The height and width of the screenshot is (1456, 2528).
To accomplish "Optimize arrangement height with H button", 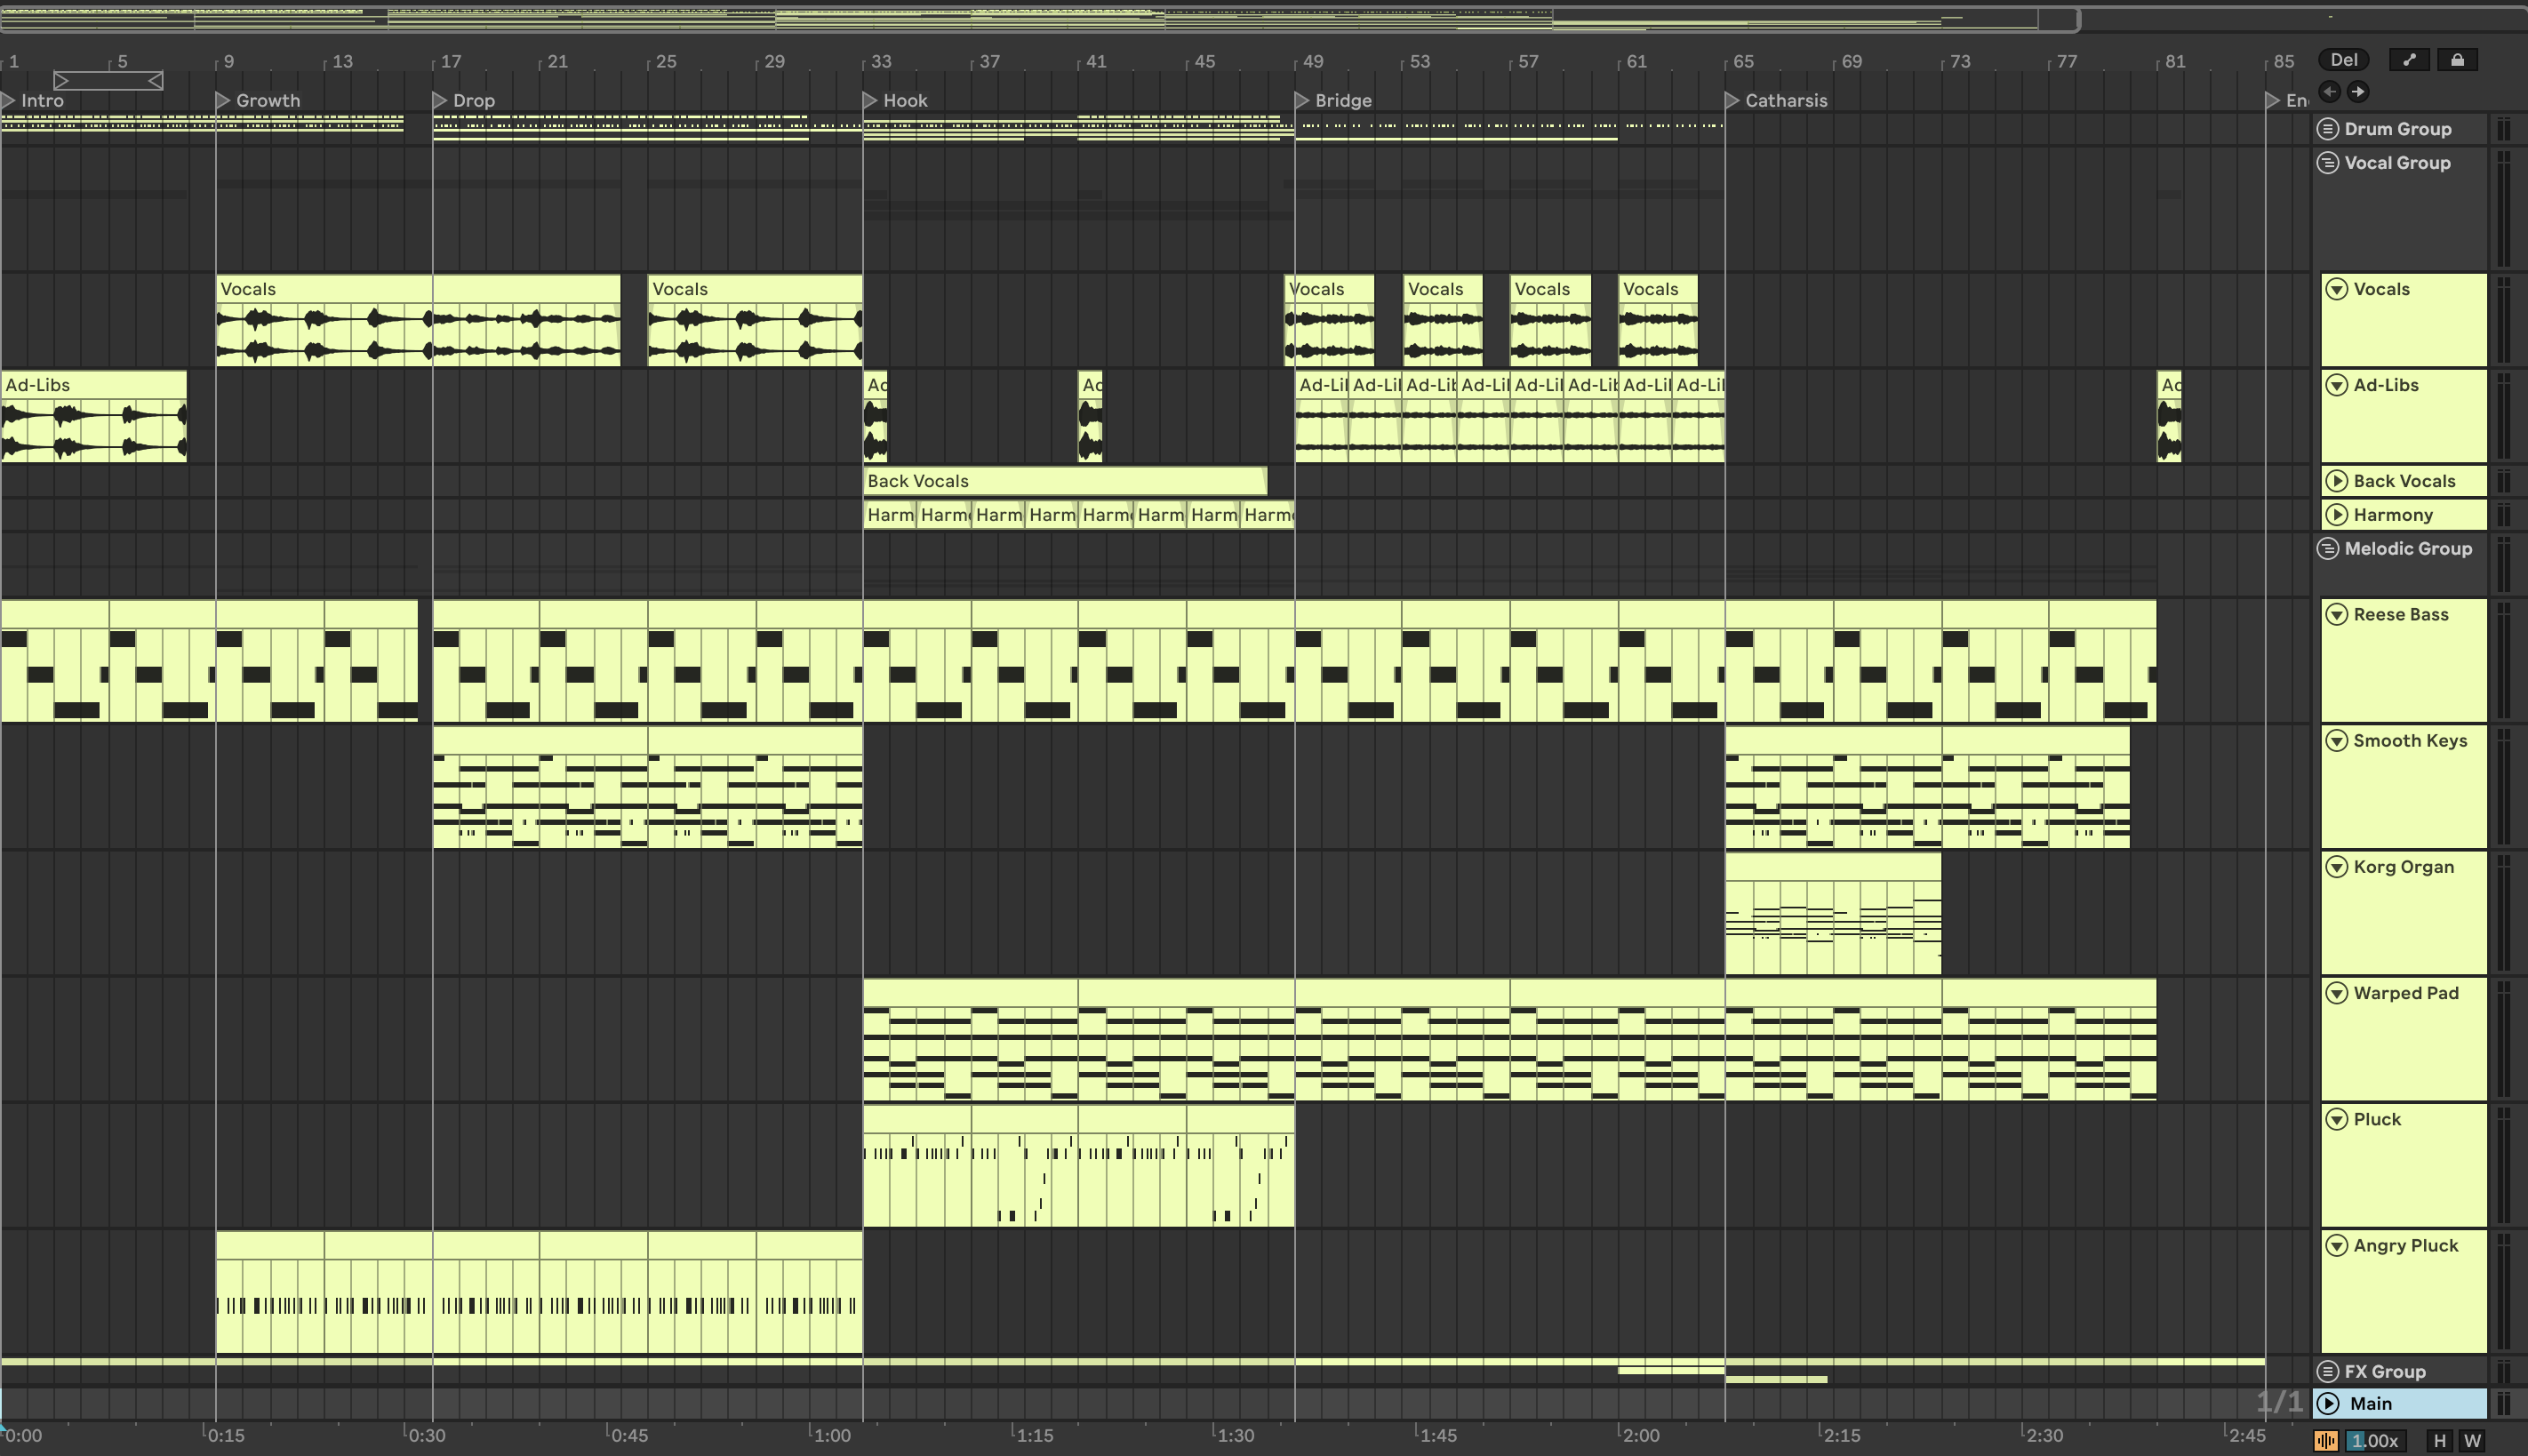I will click(2440, 1441).
